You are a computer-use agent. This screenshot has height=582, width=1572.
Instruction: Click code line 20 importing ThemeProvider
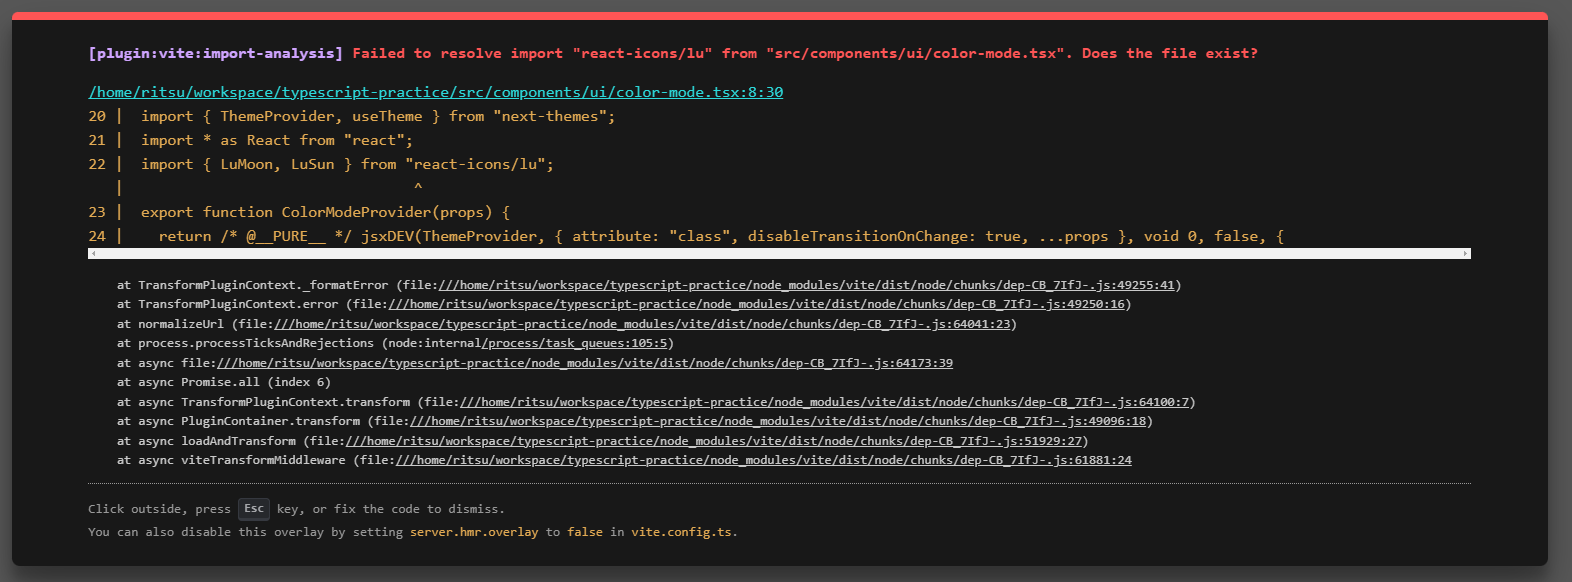[x=352, y=116]
